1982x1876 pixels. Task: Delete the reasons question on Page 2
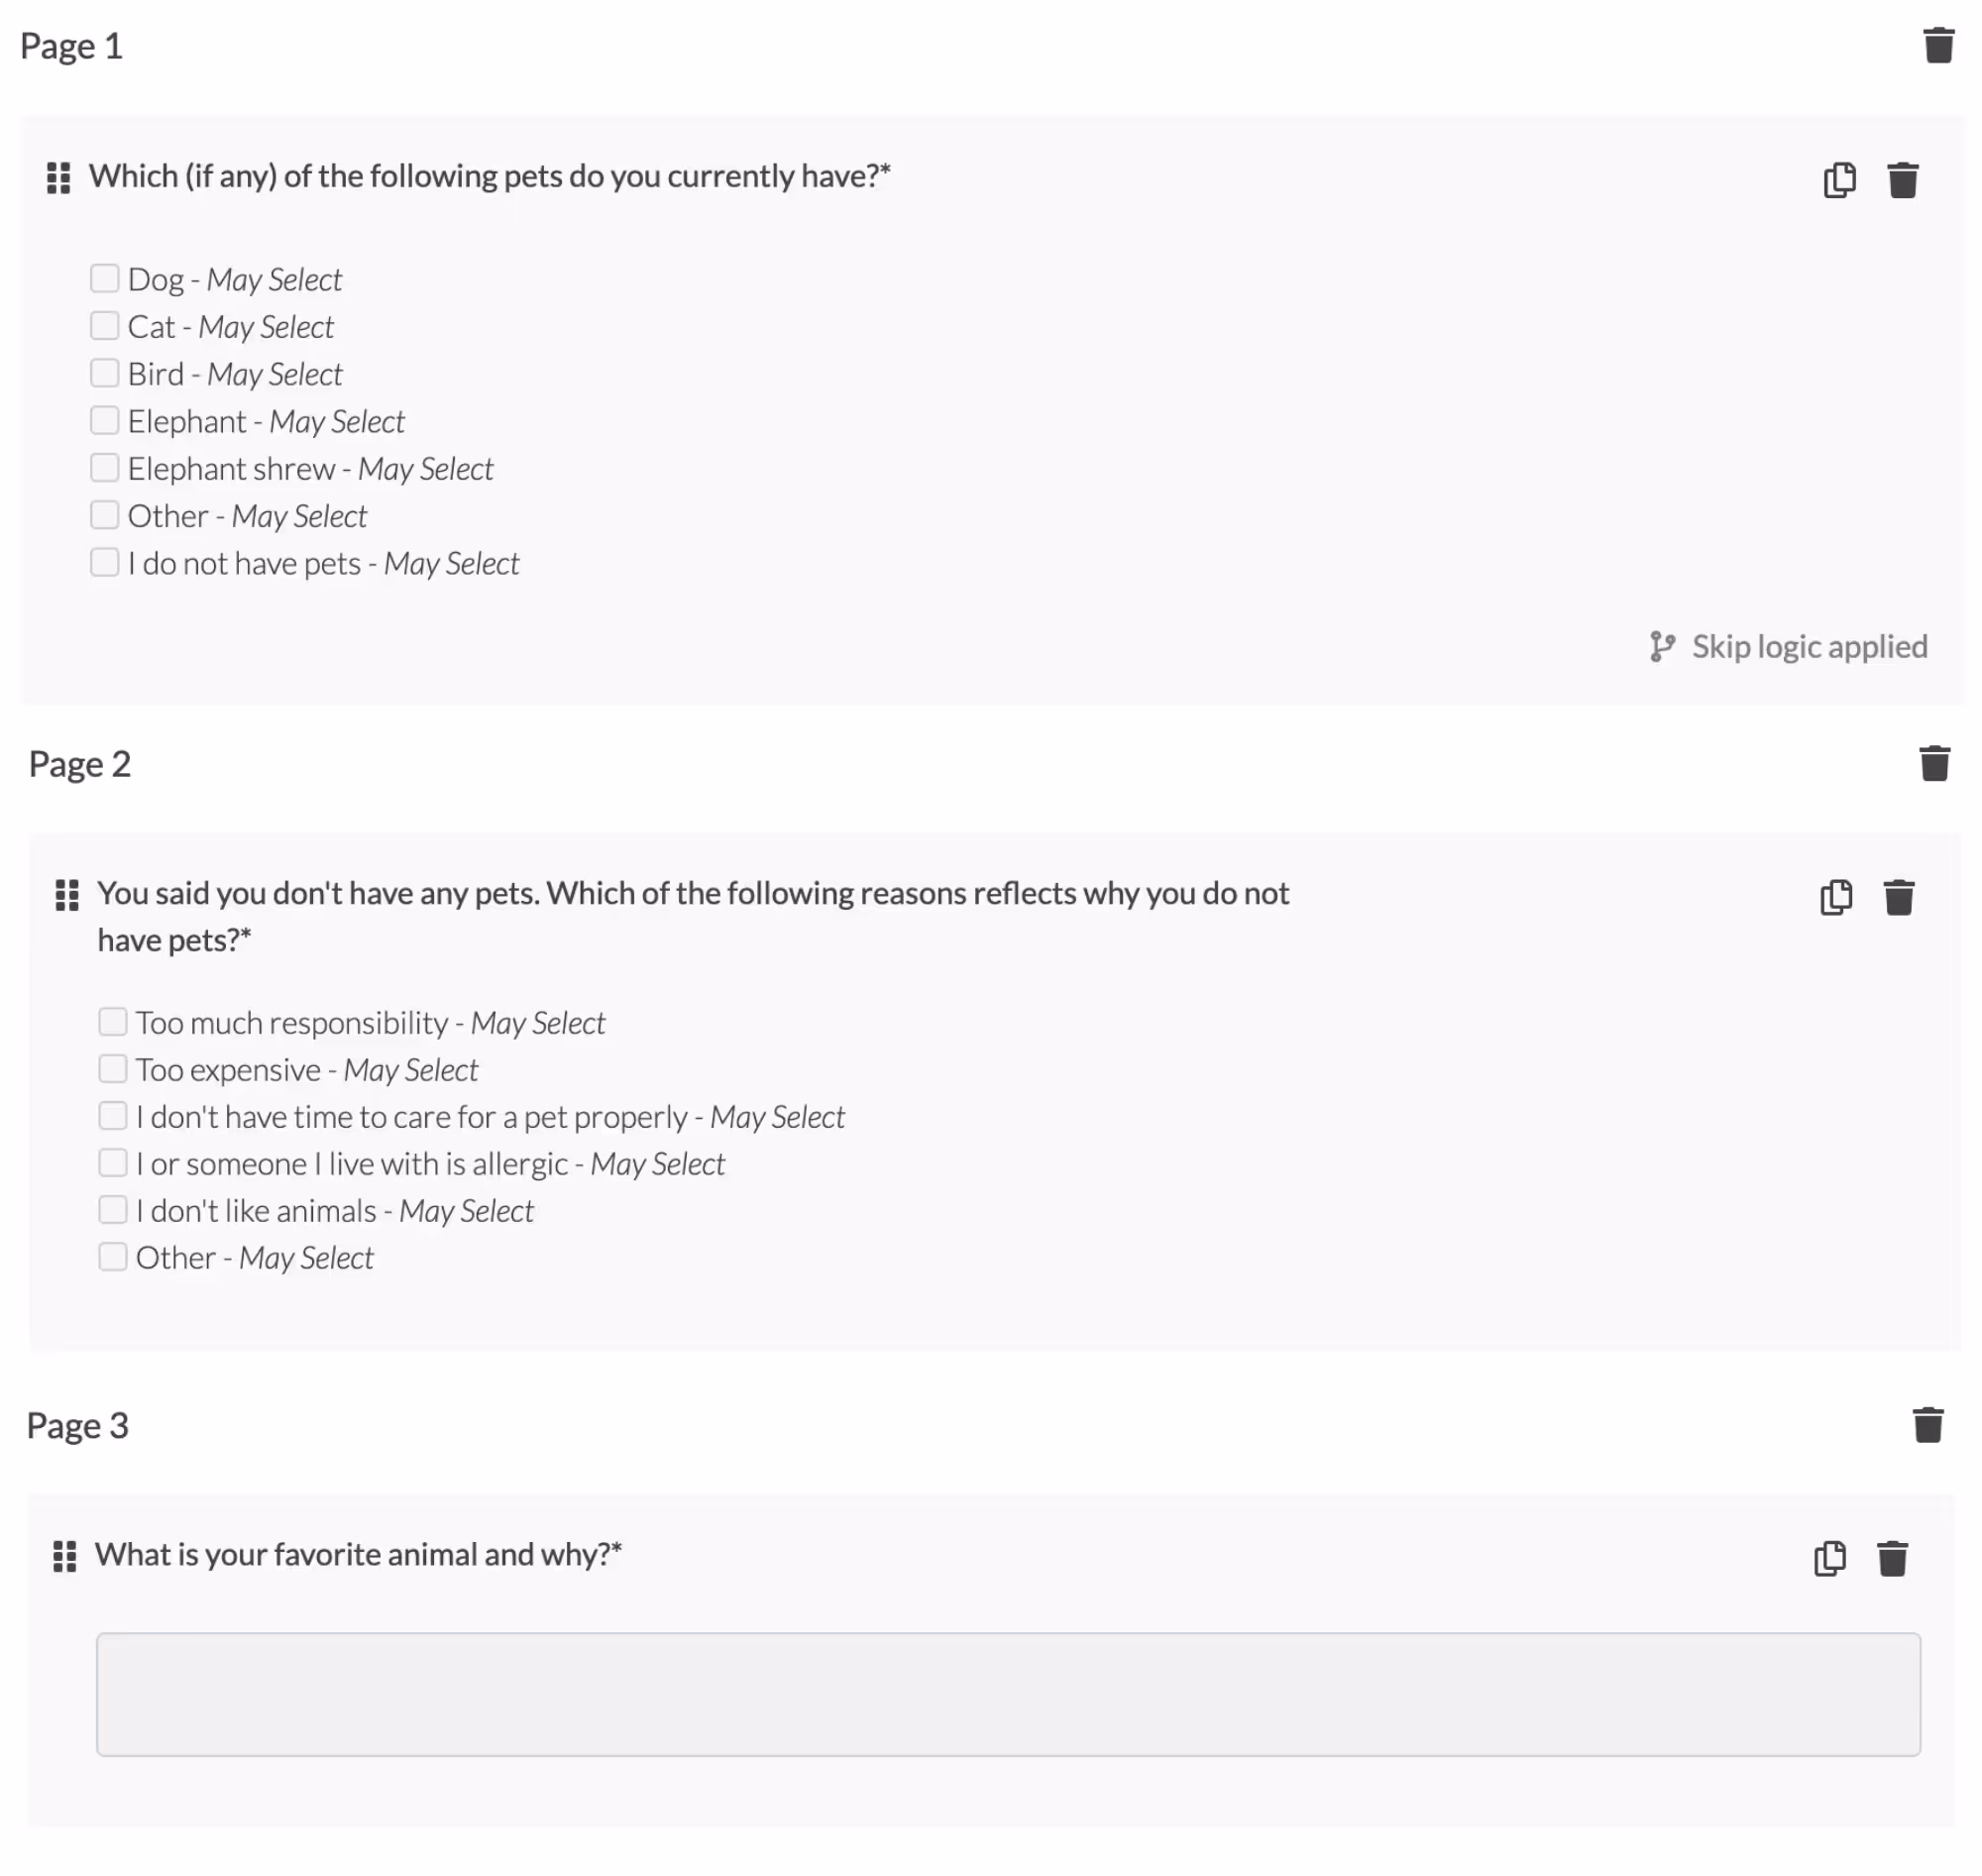click(1899, 897)
